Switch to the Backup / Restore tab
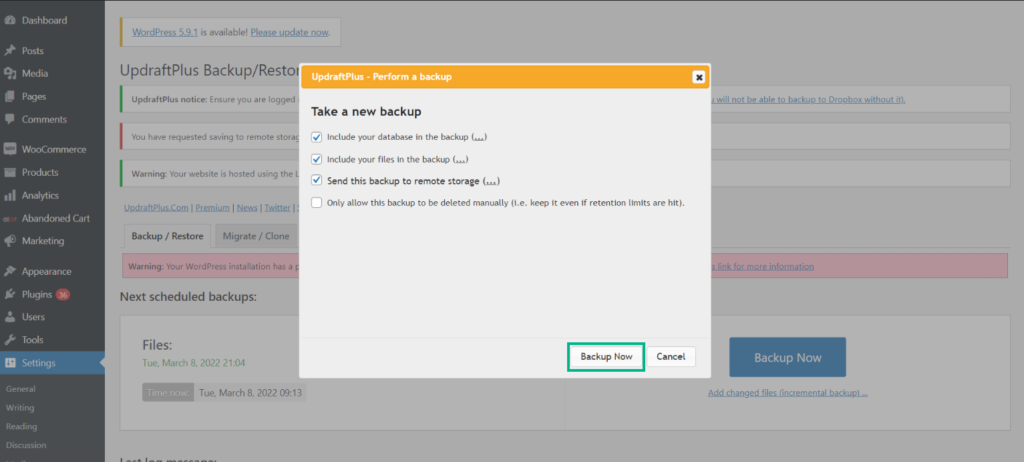The width and height of the screenshot is (1024, 462). coord(167,236)
